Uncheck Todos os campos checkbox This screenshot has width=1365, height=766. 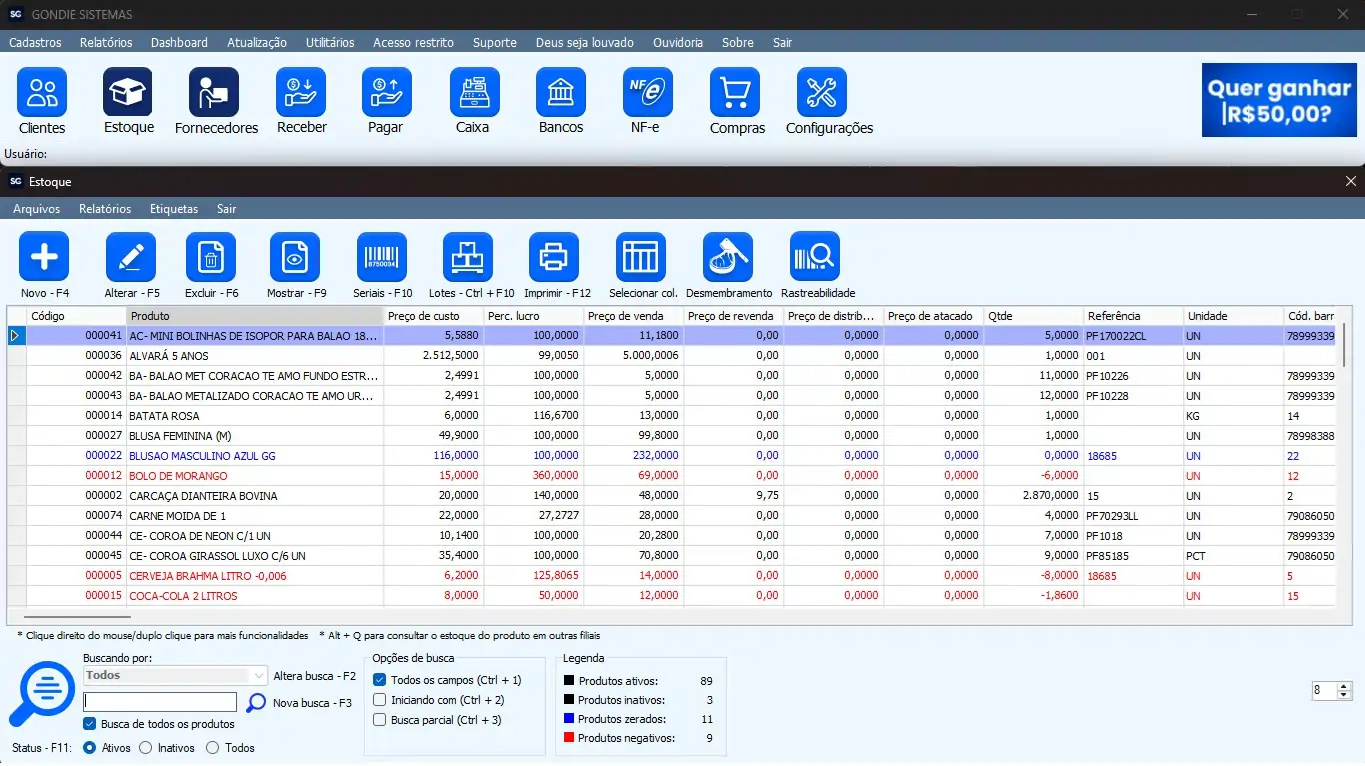click(380, 680)
